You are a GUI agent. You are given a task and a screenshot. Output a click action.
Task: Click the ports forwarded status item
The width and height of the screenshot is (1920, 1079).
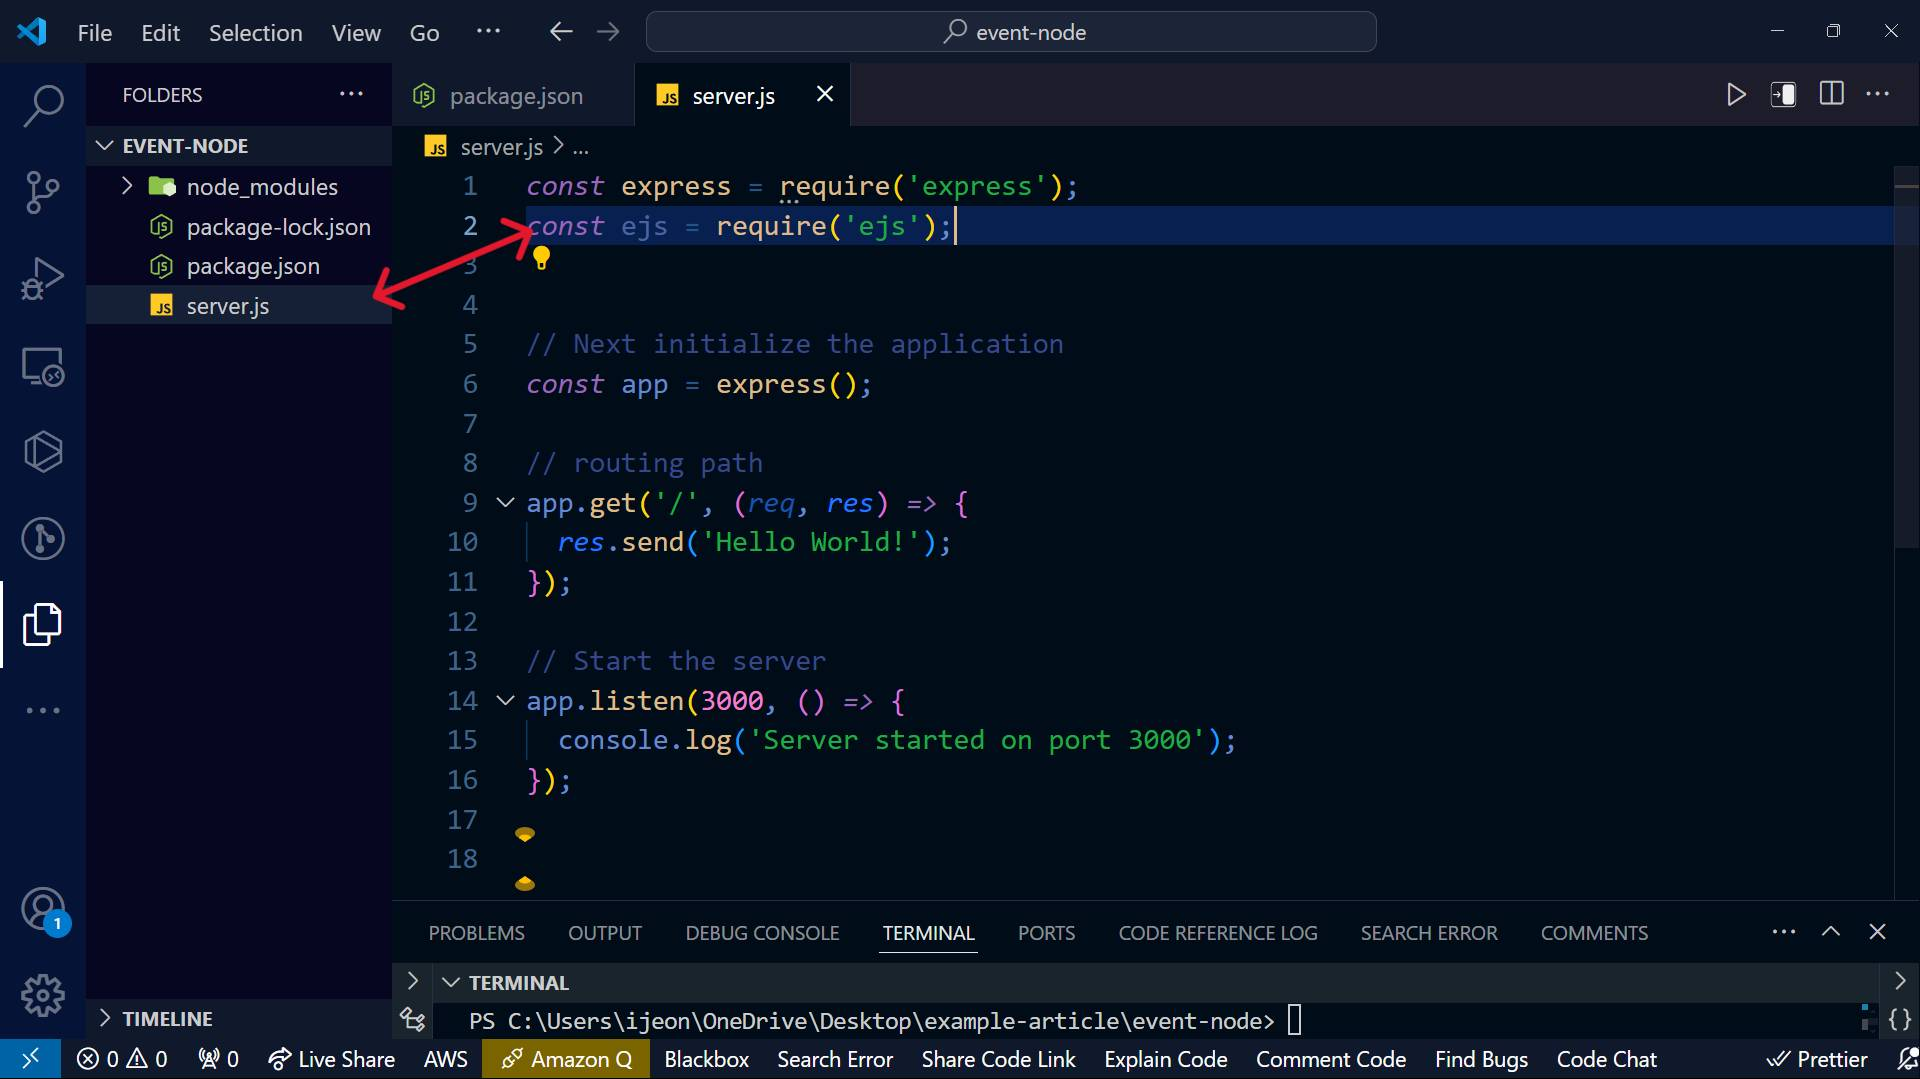click(219, 1059)
